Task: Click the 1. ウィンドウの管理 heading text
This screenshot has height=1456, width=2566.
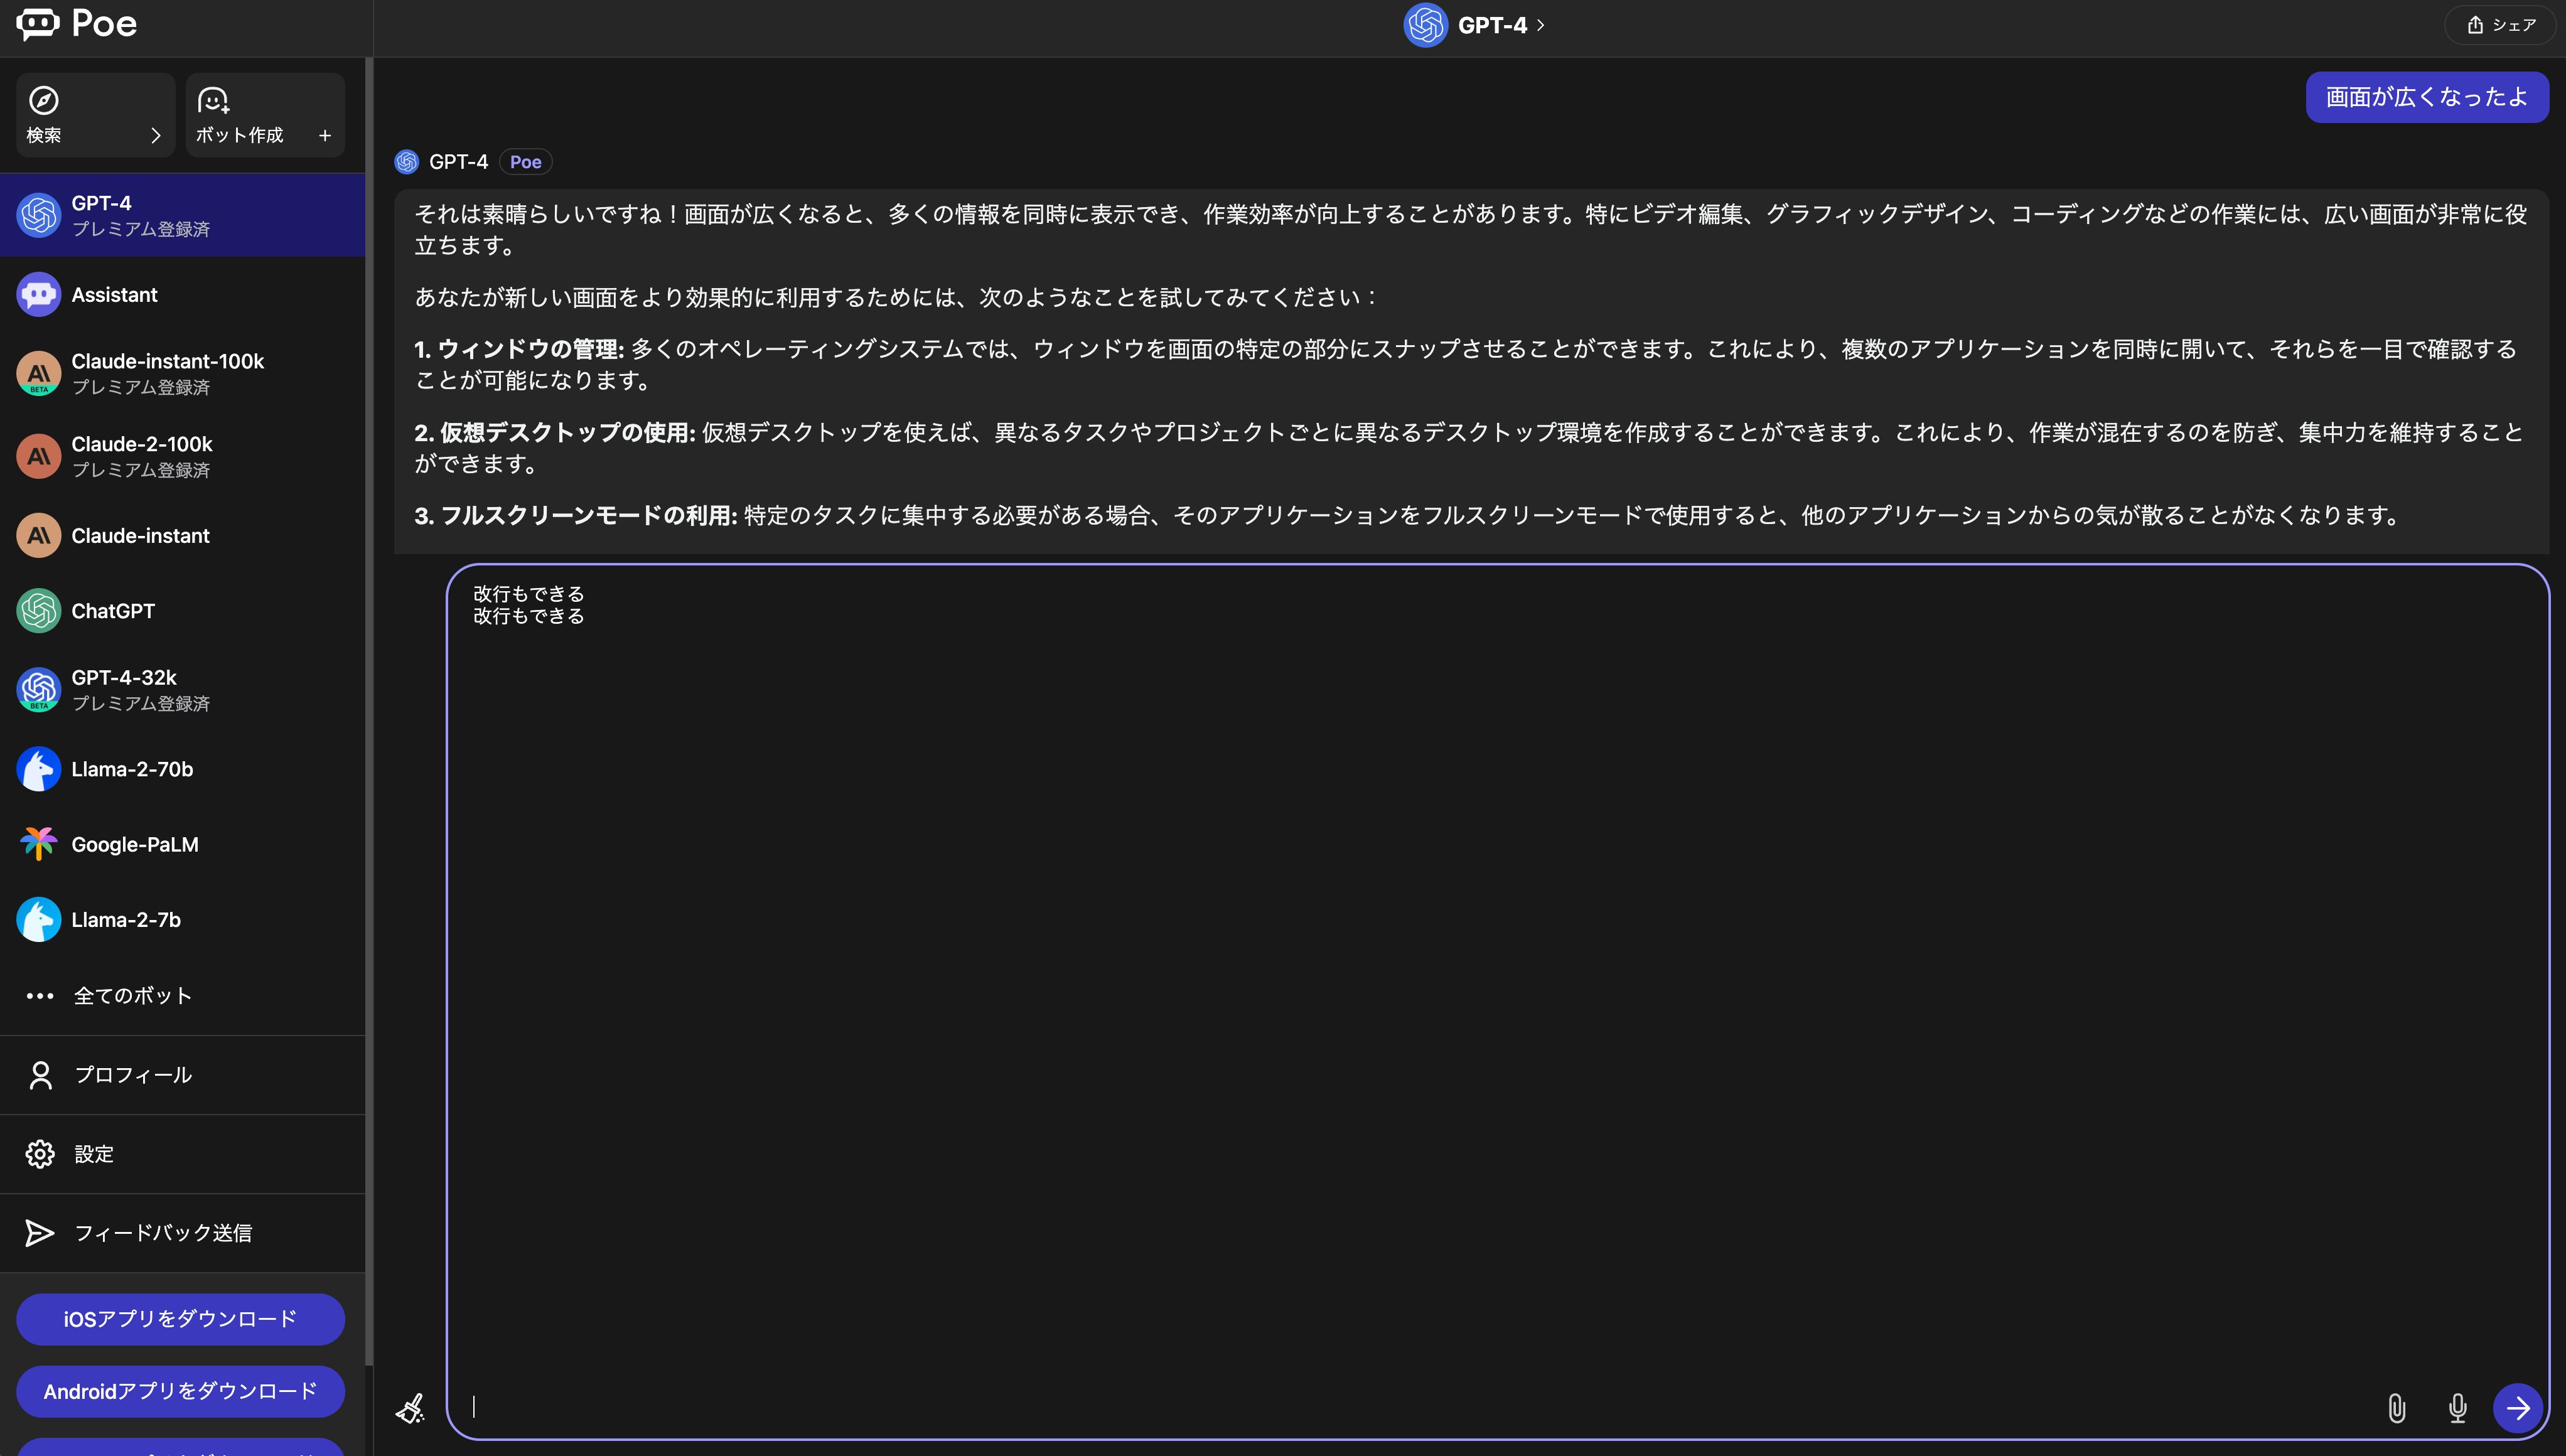Action: pos(519,349)
